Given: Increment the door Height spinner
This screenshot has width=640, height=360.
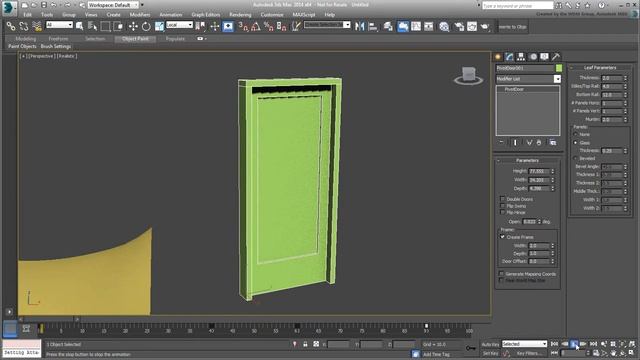Looking at the screenshot, I should (x=553, y=170).
